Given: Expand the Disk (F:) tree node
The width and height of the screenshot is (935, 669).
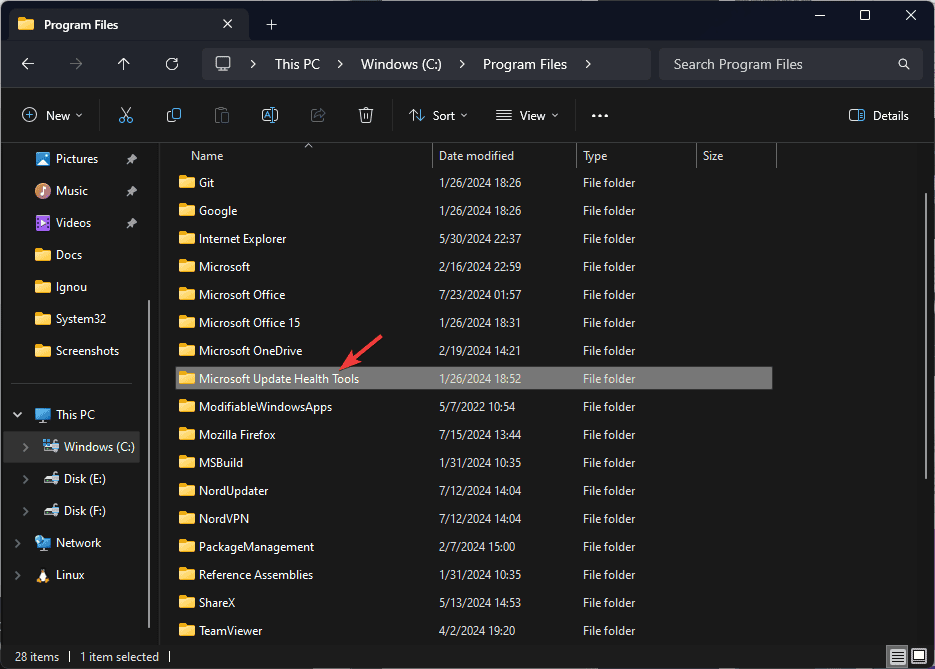Looking at the screenshot, I should tap(26, 511).
